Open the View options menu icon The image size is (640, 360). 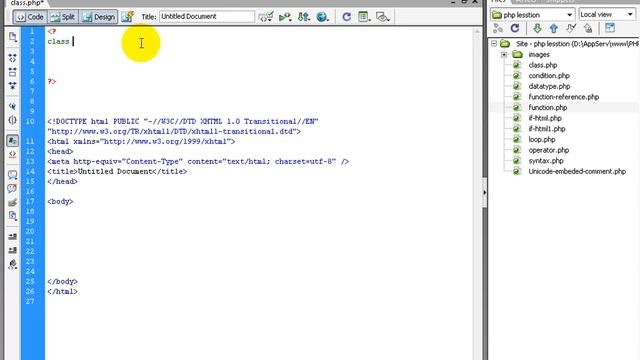coord(364,17)
